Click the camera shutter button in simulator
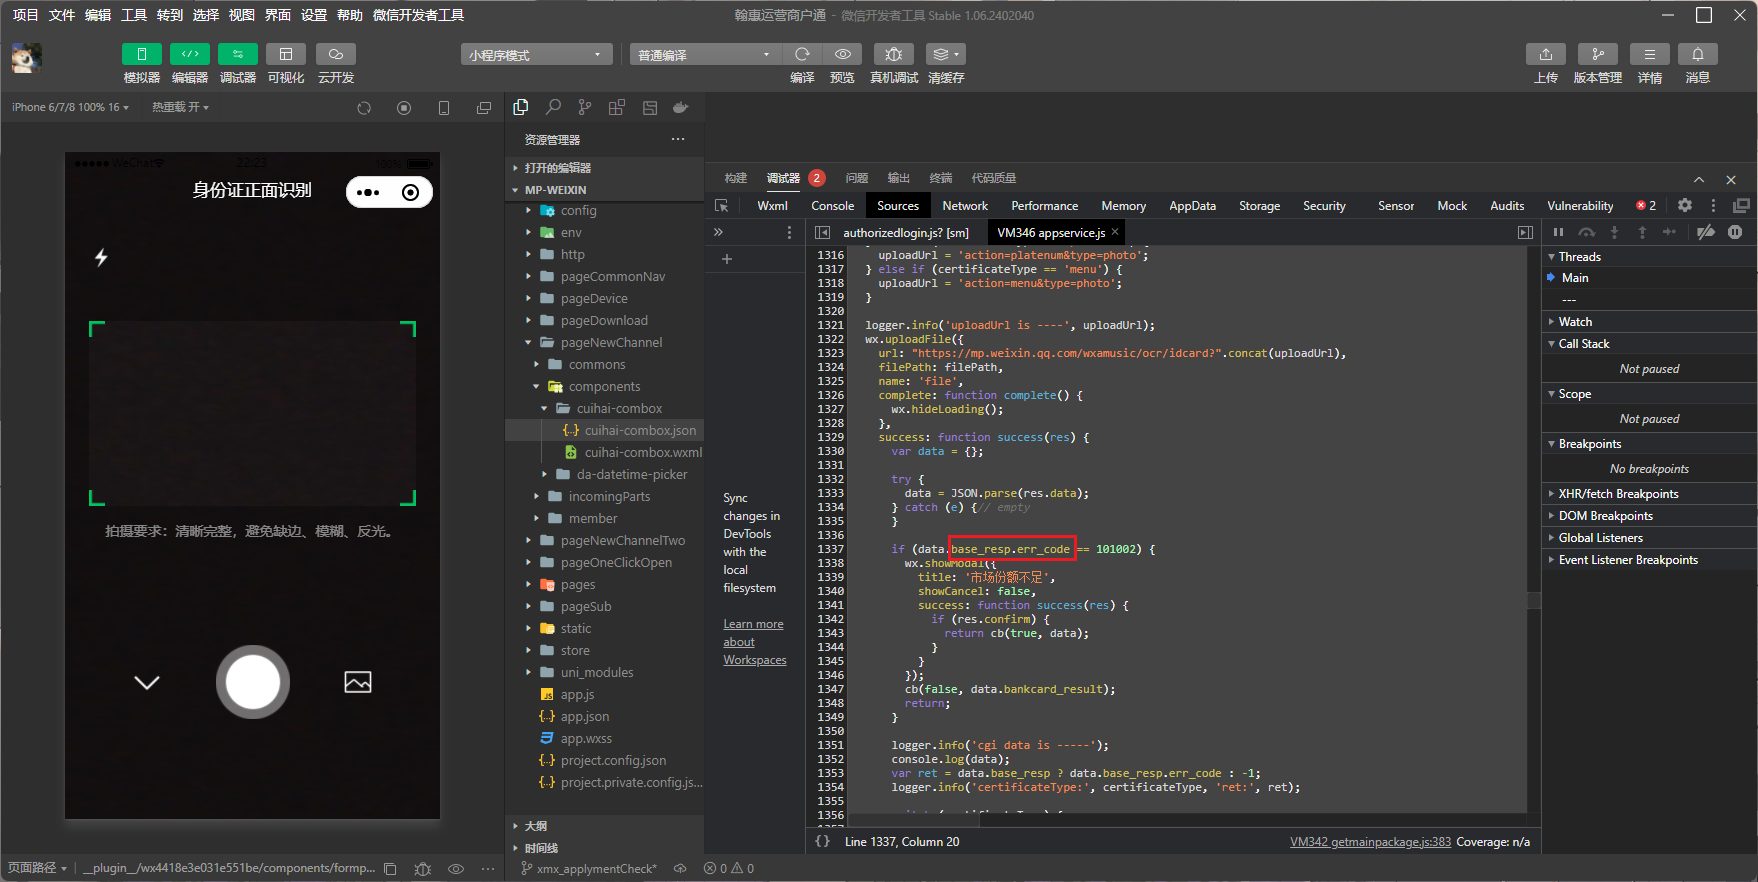The height and width of the screenshot is (882, 1758). click(x=253, y=682)
